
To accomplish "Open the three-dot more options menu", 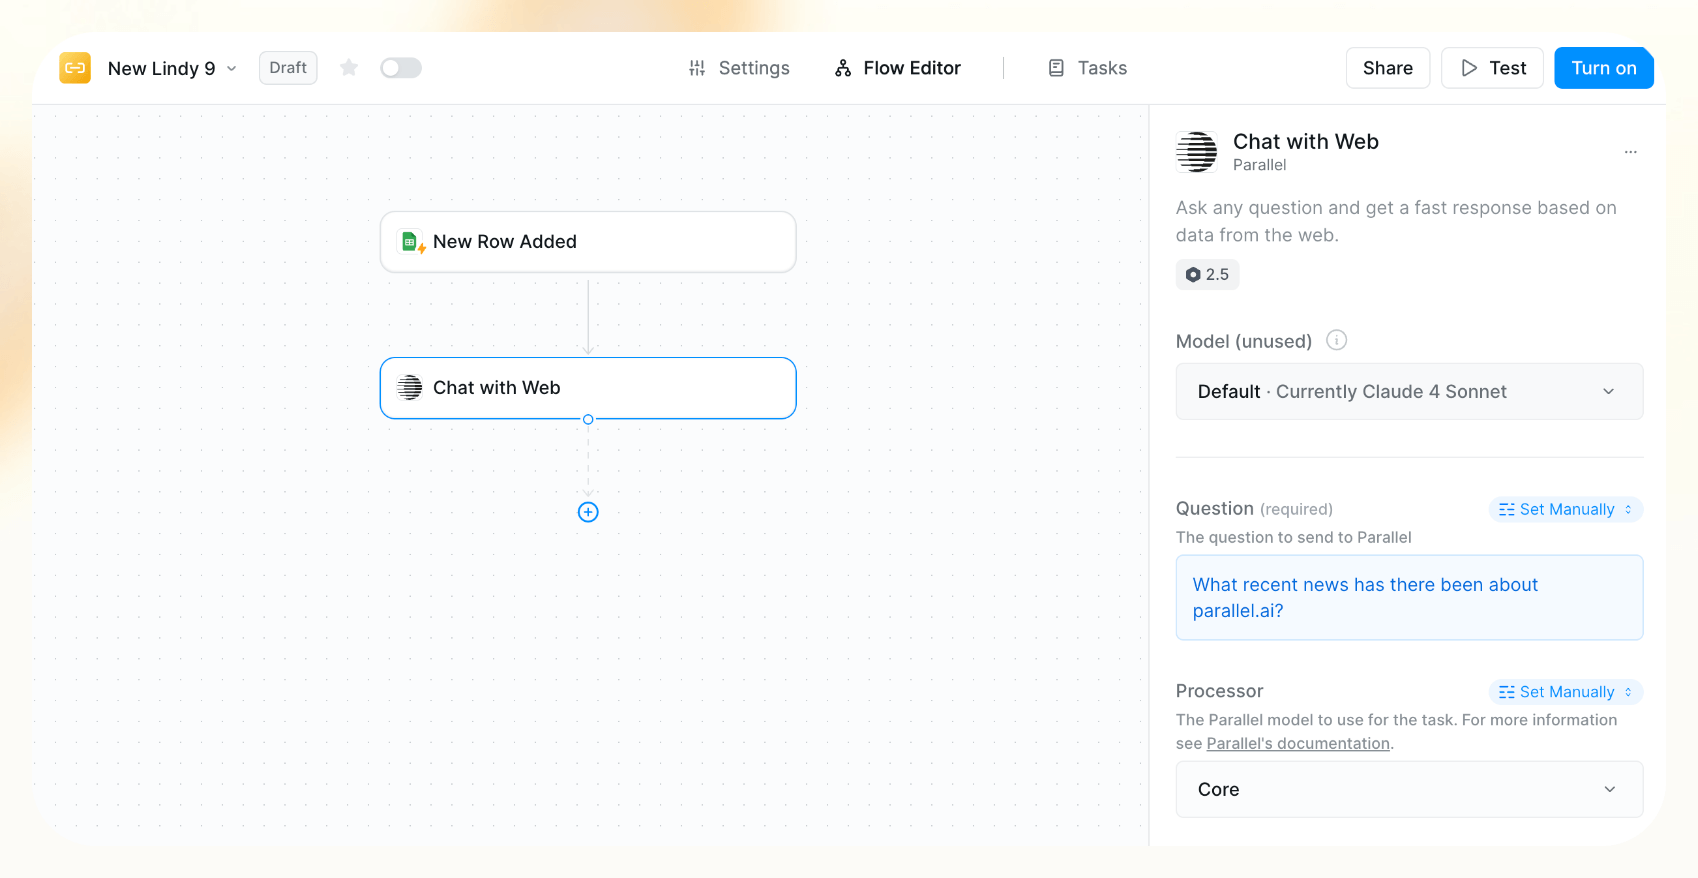I will 1631,152.
